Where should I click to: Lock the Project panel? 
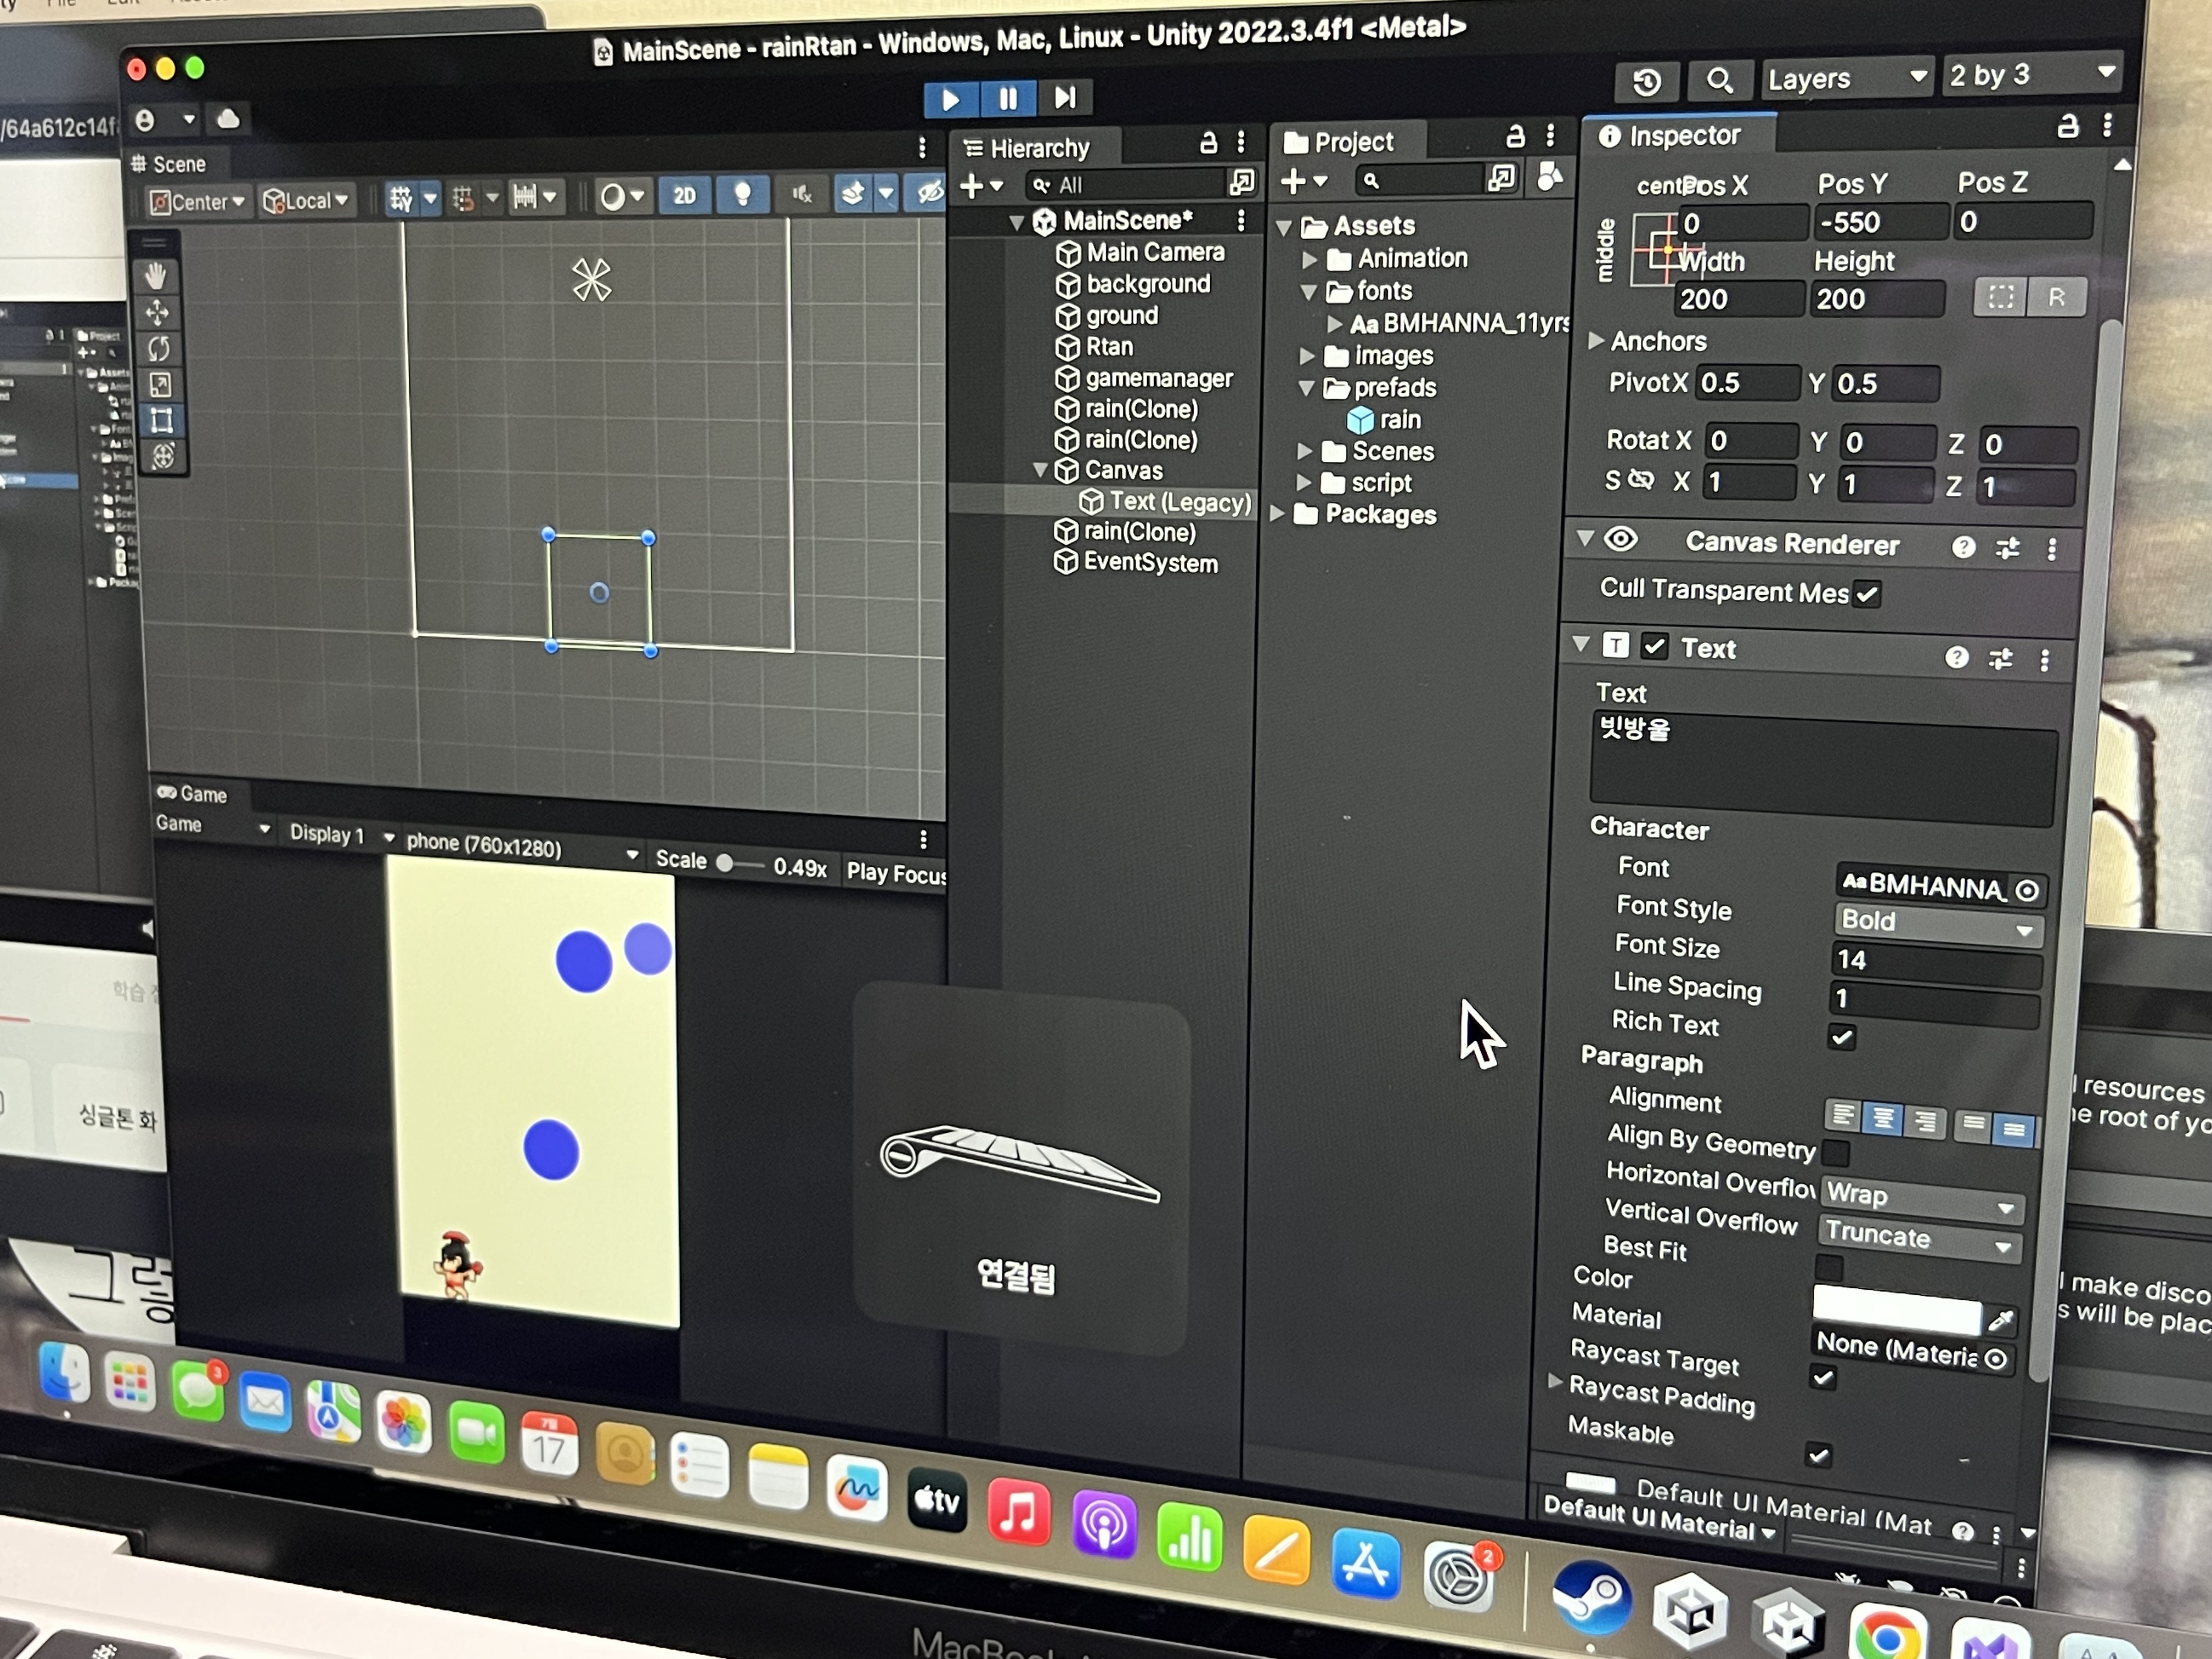tap(1515, 136)
